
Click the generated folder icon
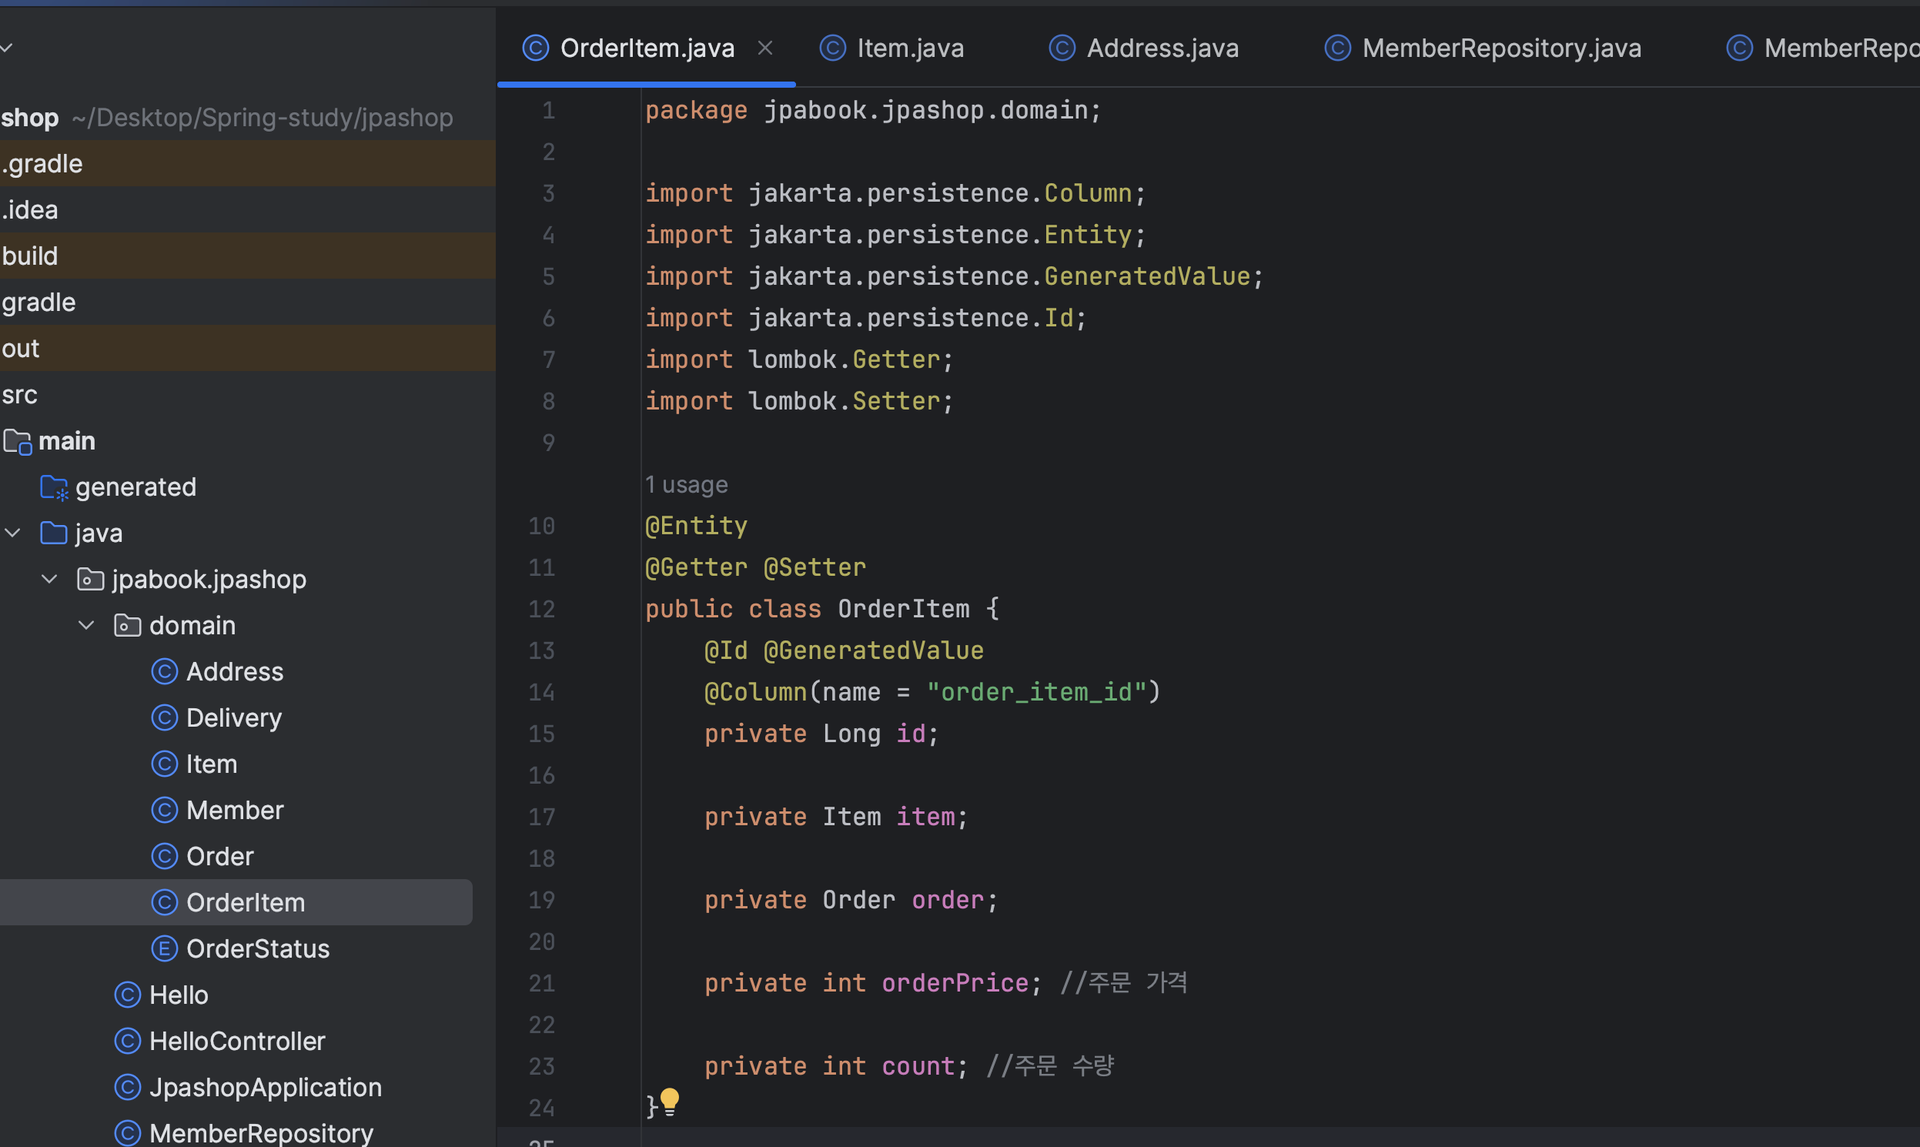coord(54,487)
